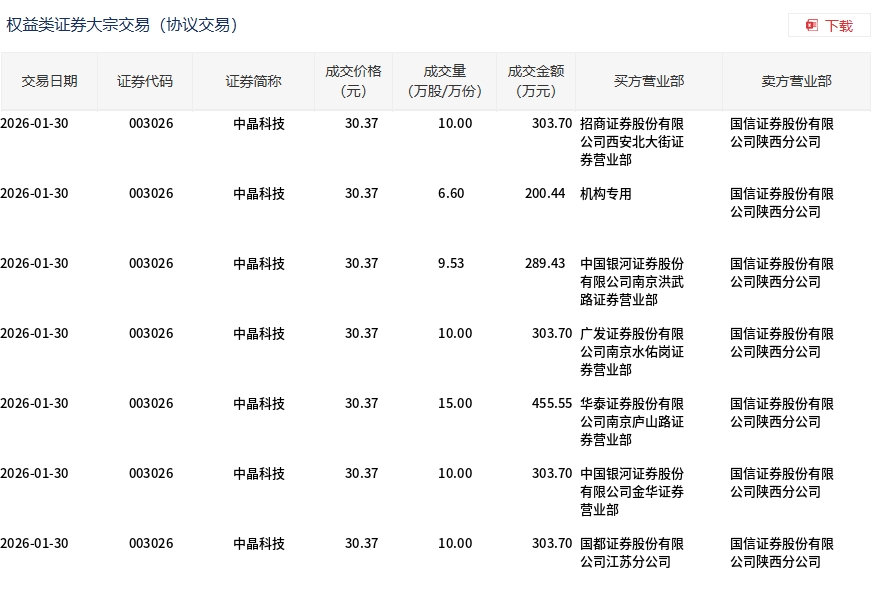Select buyer 广发证券南京水佑岗证券营业部
The image size is (872, 602).
tap(632, 352)
